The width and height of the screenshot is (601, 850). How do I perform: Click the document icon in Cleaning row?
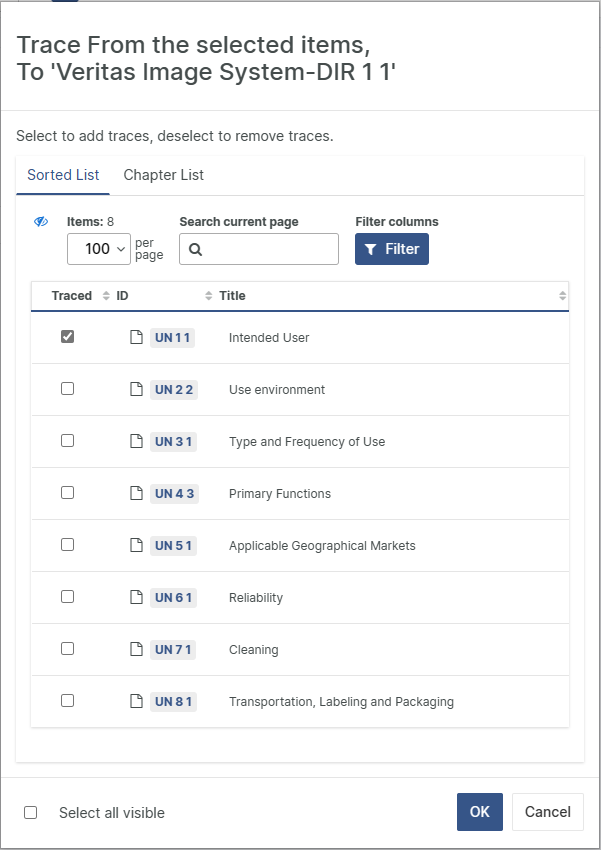pos(137,650)
